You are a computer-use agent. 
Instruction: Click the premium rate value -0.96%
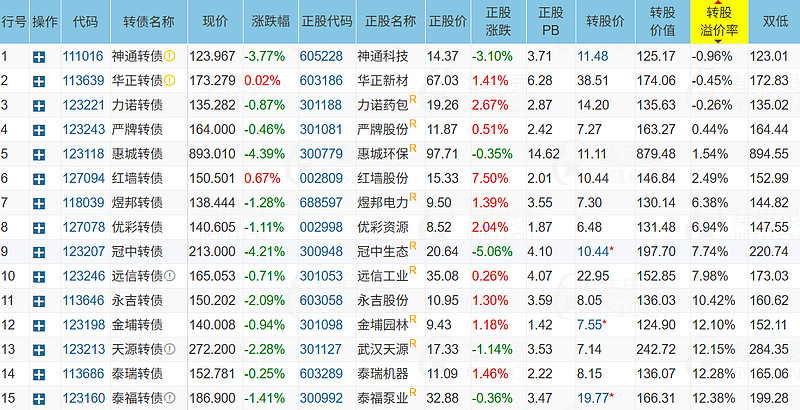coord(712,56)
